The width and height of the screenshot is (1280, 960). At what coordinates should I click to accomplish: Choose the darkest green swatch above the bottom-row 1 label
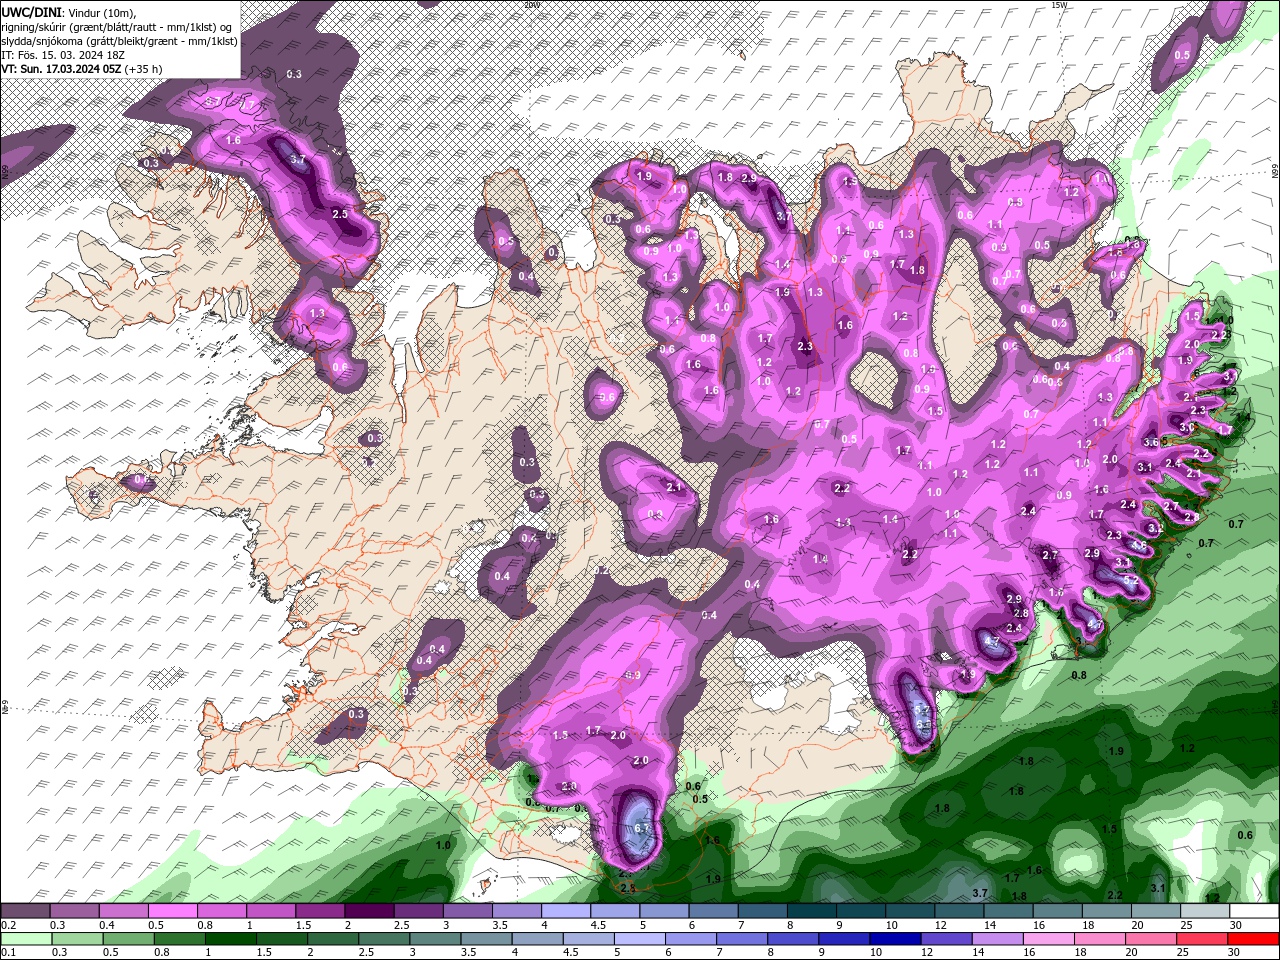pyautogui.click(x=230, y=939)
